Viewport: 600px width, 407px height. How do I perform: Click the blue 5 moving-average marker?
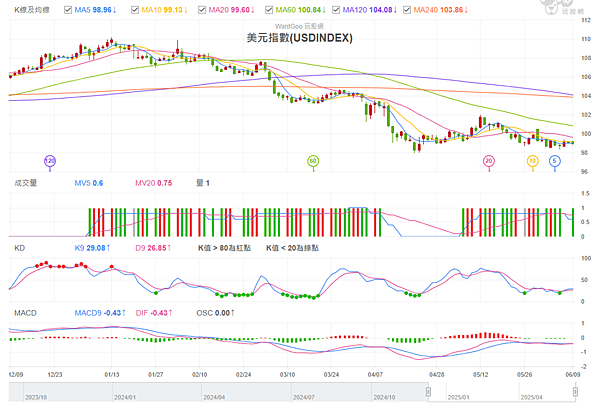point(555,161)
